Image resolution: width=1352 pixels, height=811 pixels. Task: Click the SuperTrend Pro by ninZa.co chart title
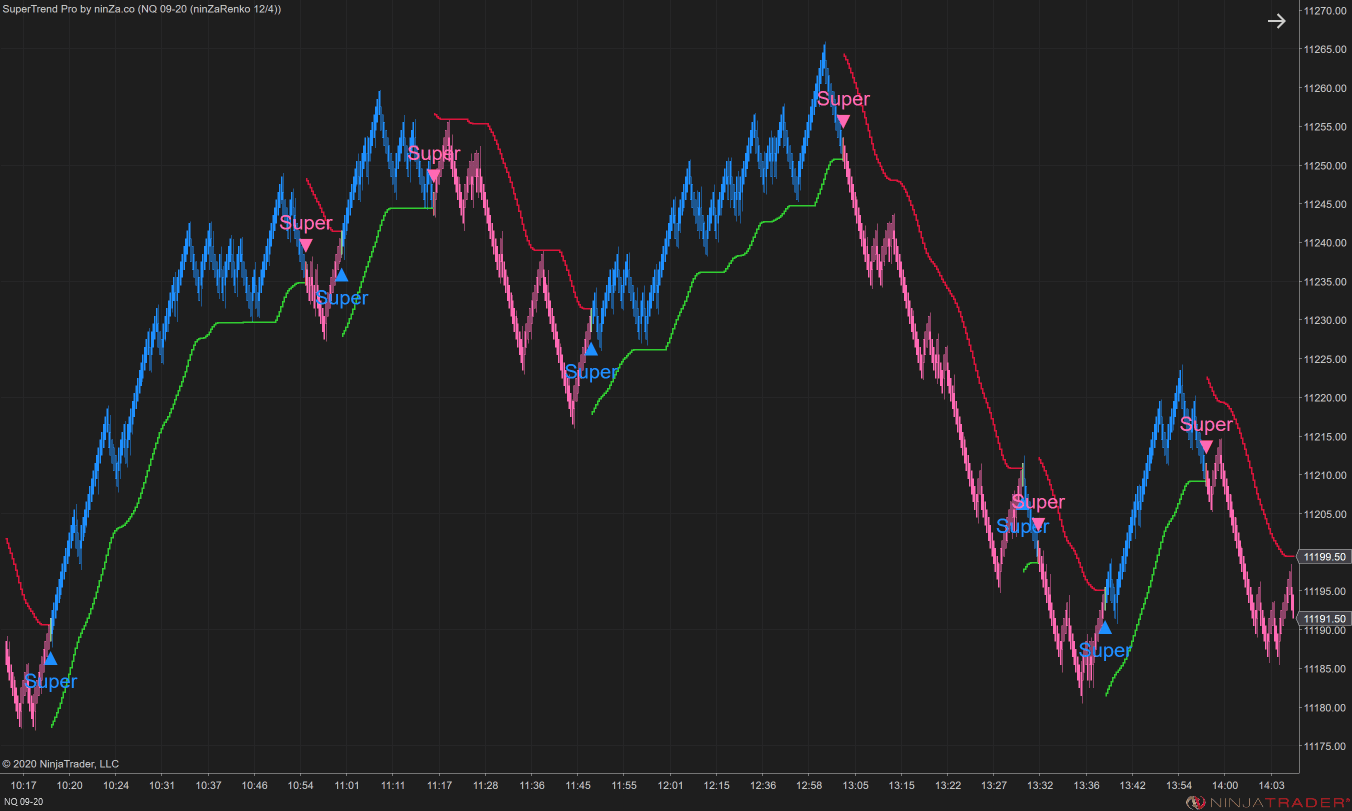point(142,8)
